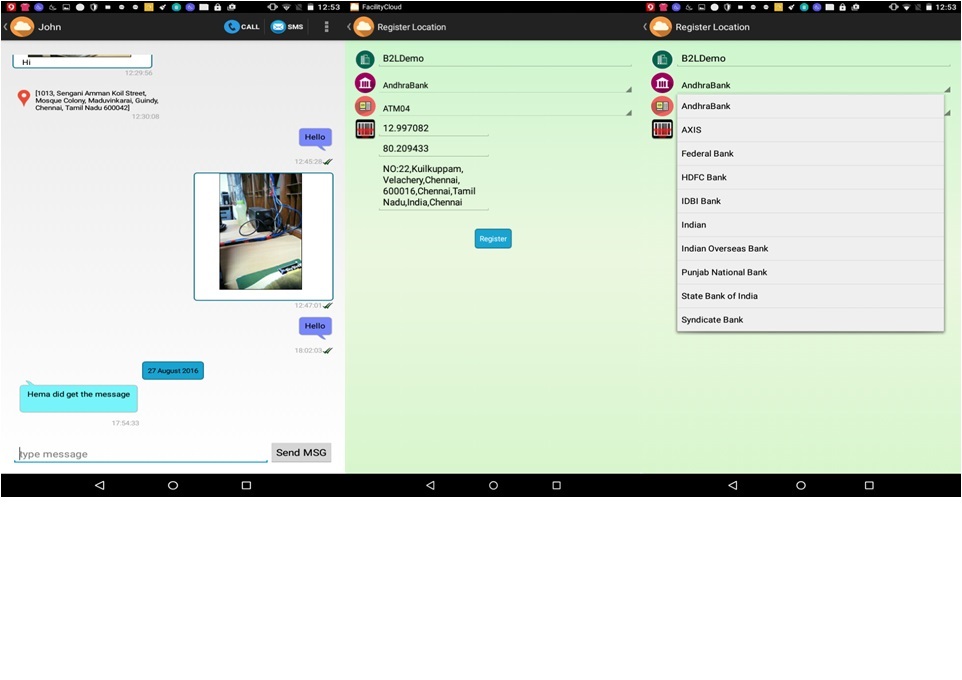Tap the Android home button under chat screen

[173, 485]
